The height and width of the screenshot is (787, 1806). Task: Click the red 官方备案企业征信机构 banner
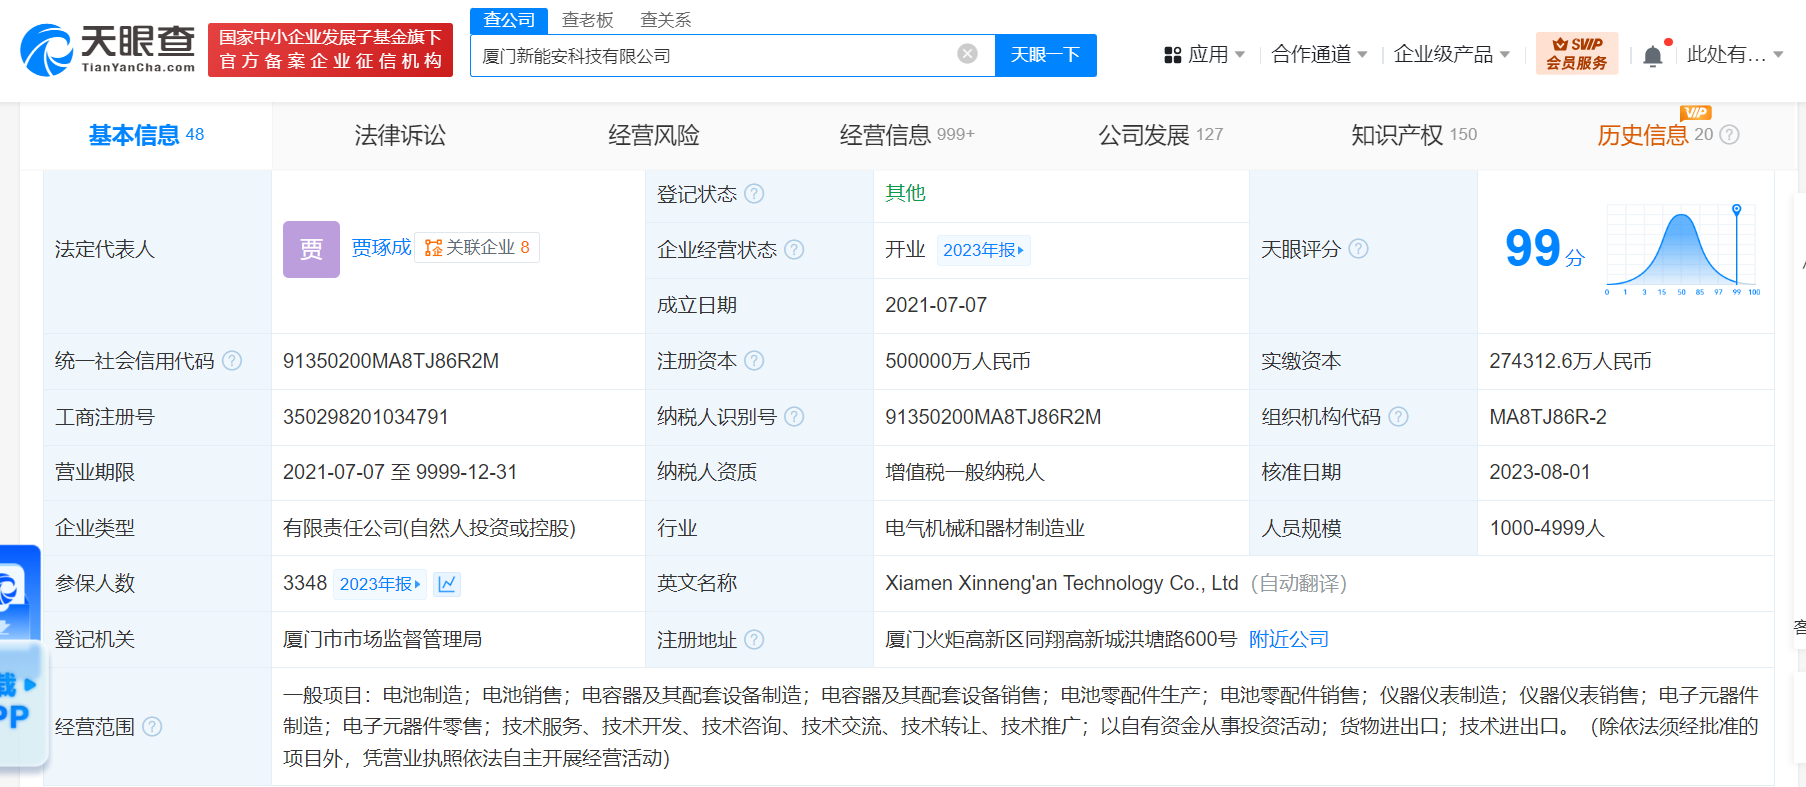click(x=330, y=50)
